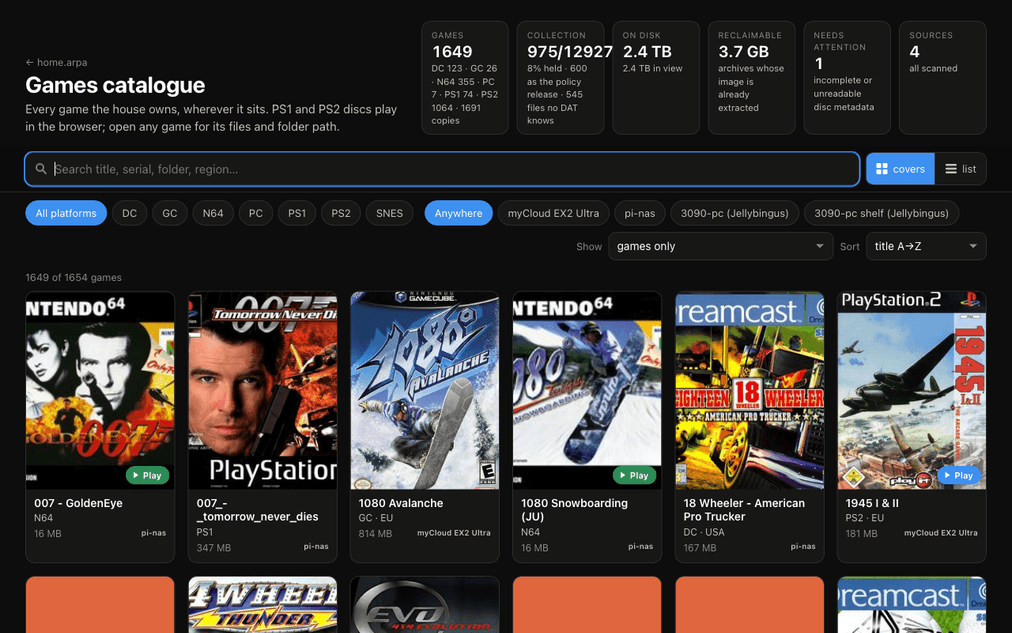The height and width of the screenshot is (633, 1012).
Task: Filter by PS1 platform
Action: (x=297, y=213)
